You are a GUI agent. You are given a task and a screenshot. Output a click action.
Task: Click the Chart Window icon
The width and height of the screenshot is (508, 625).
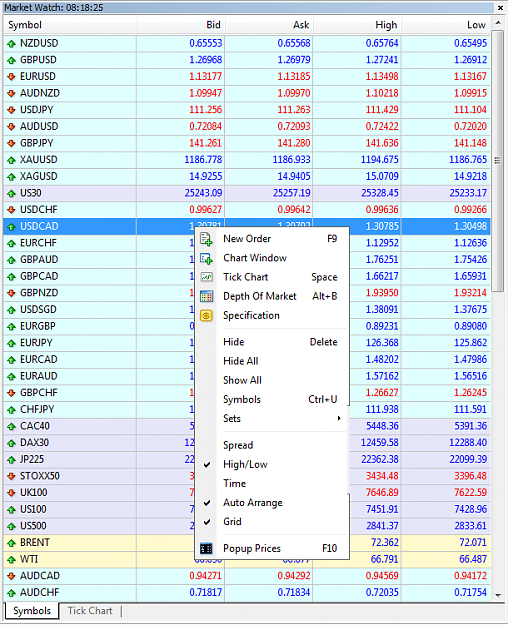click(x=206, y=258)
